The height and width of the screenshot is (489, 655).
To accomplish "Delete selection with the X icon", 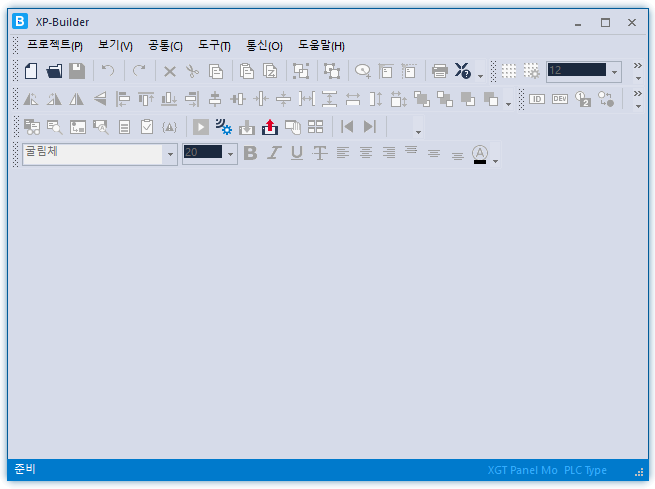I will pos(170,71).
